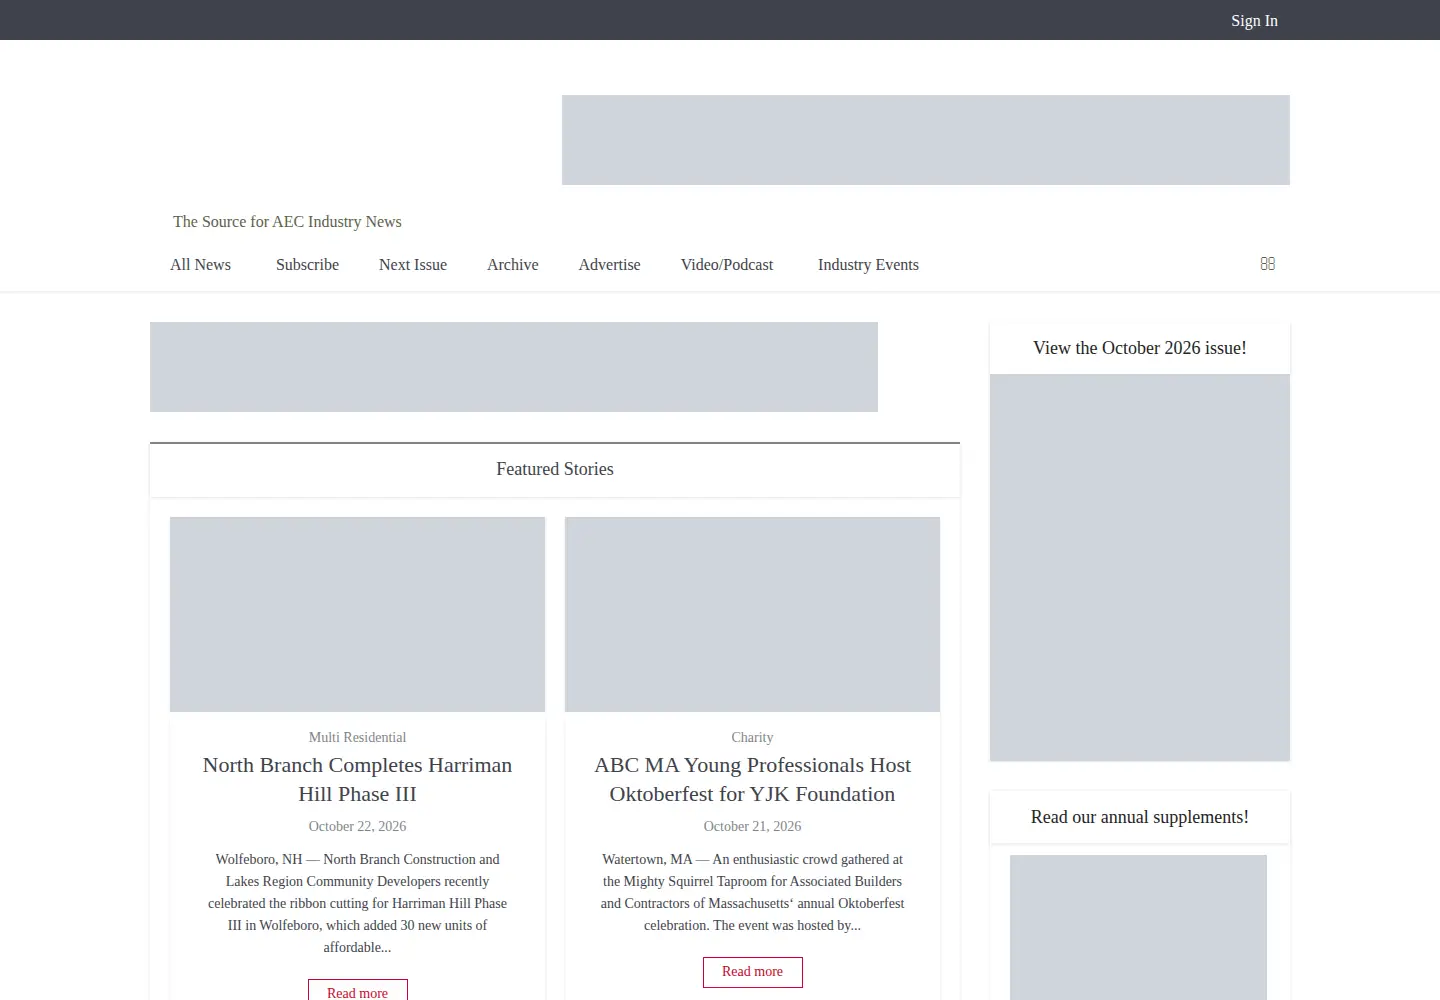The image size is (1440, 1000).
Task: Select the Multi Residential category link
Action: [x=357, y=738]
